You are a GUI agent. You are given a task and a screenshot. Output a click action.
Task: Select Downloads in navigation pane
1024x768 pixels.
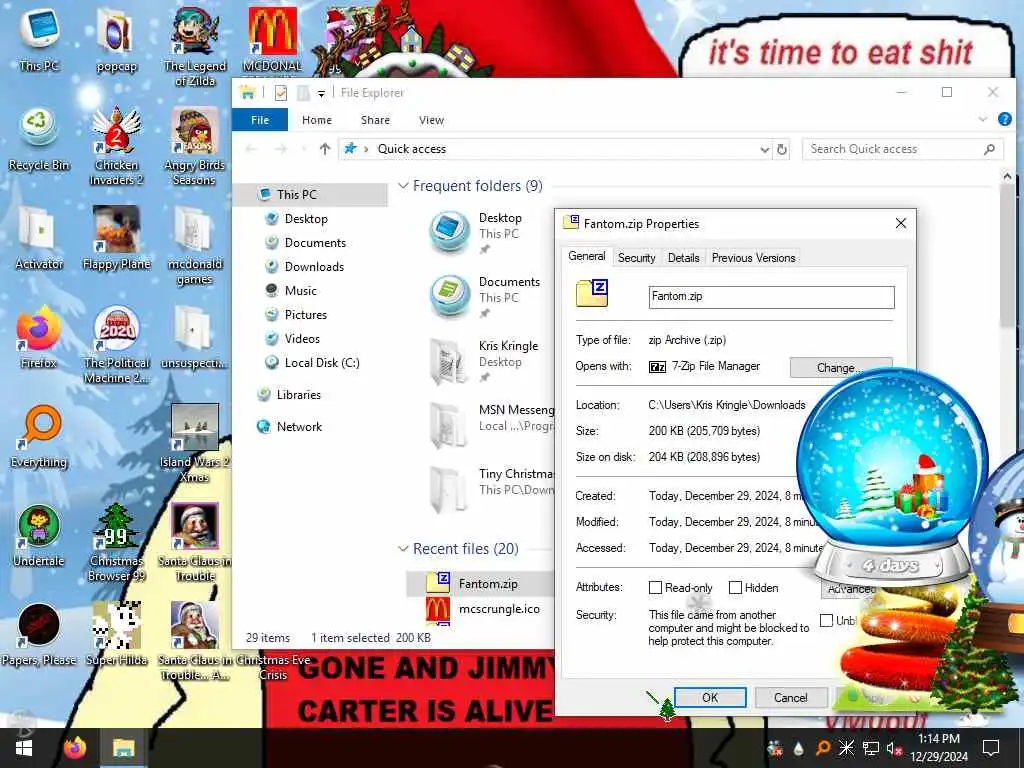click(x=314, y=266)
